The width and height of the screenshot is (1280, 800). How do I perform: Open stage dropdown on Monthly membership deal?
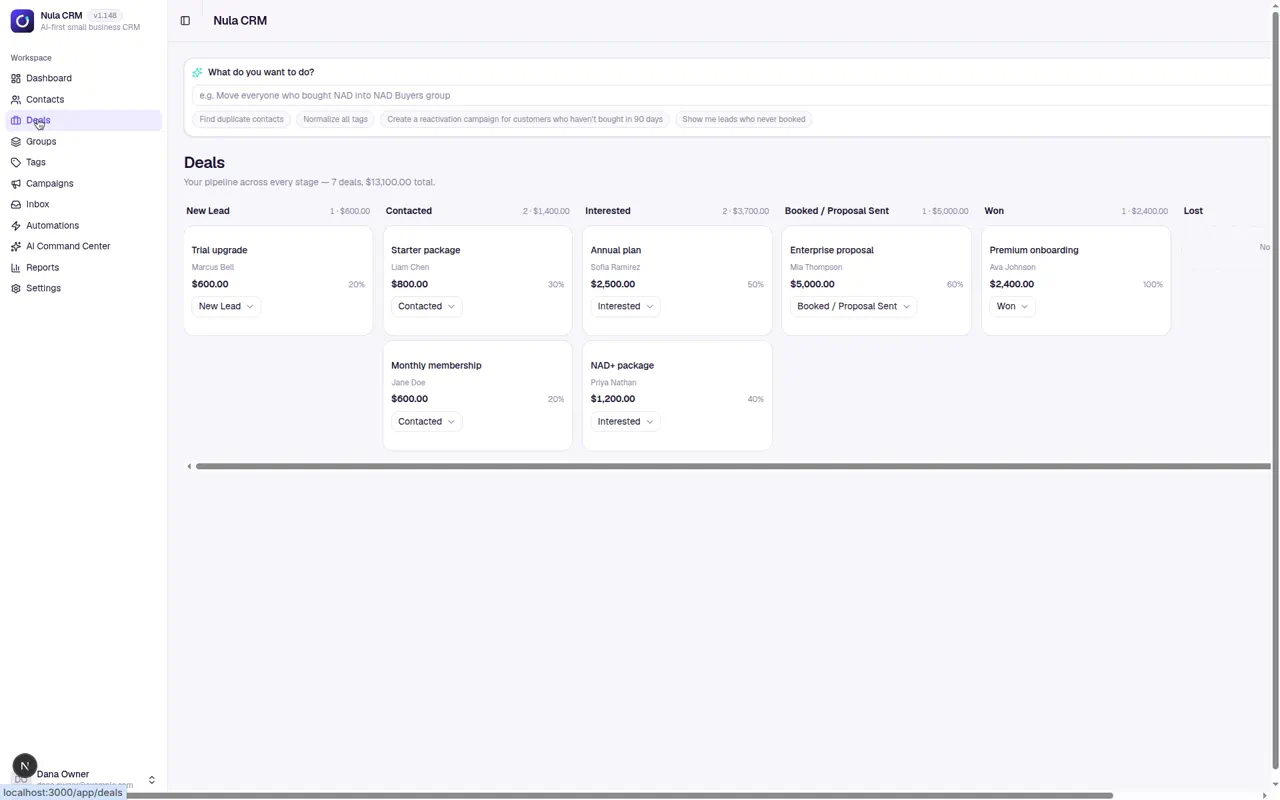pyautogui.click(x=426, y=421)
